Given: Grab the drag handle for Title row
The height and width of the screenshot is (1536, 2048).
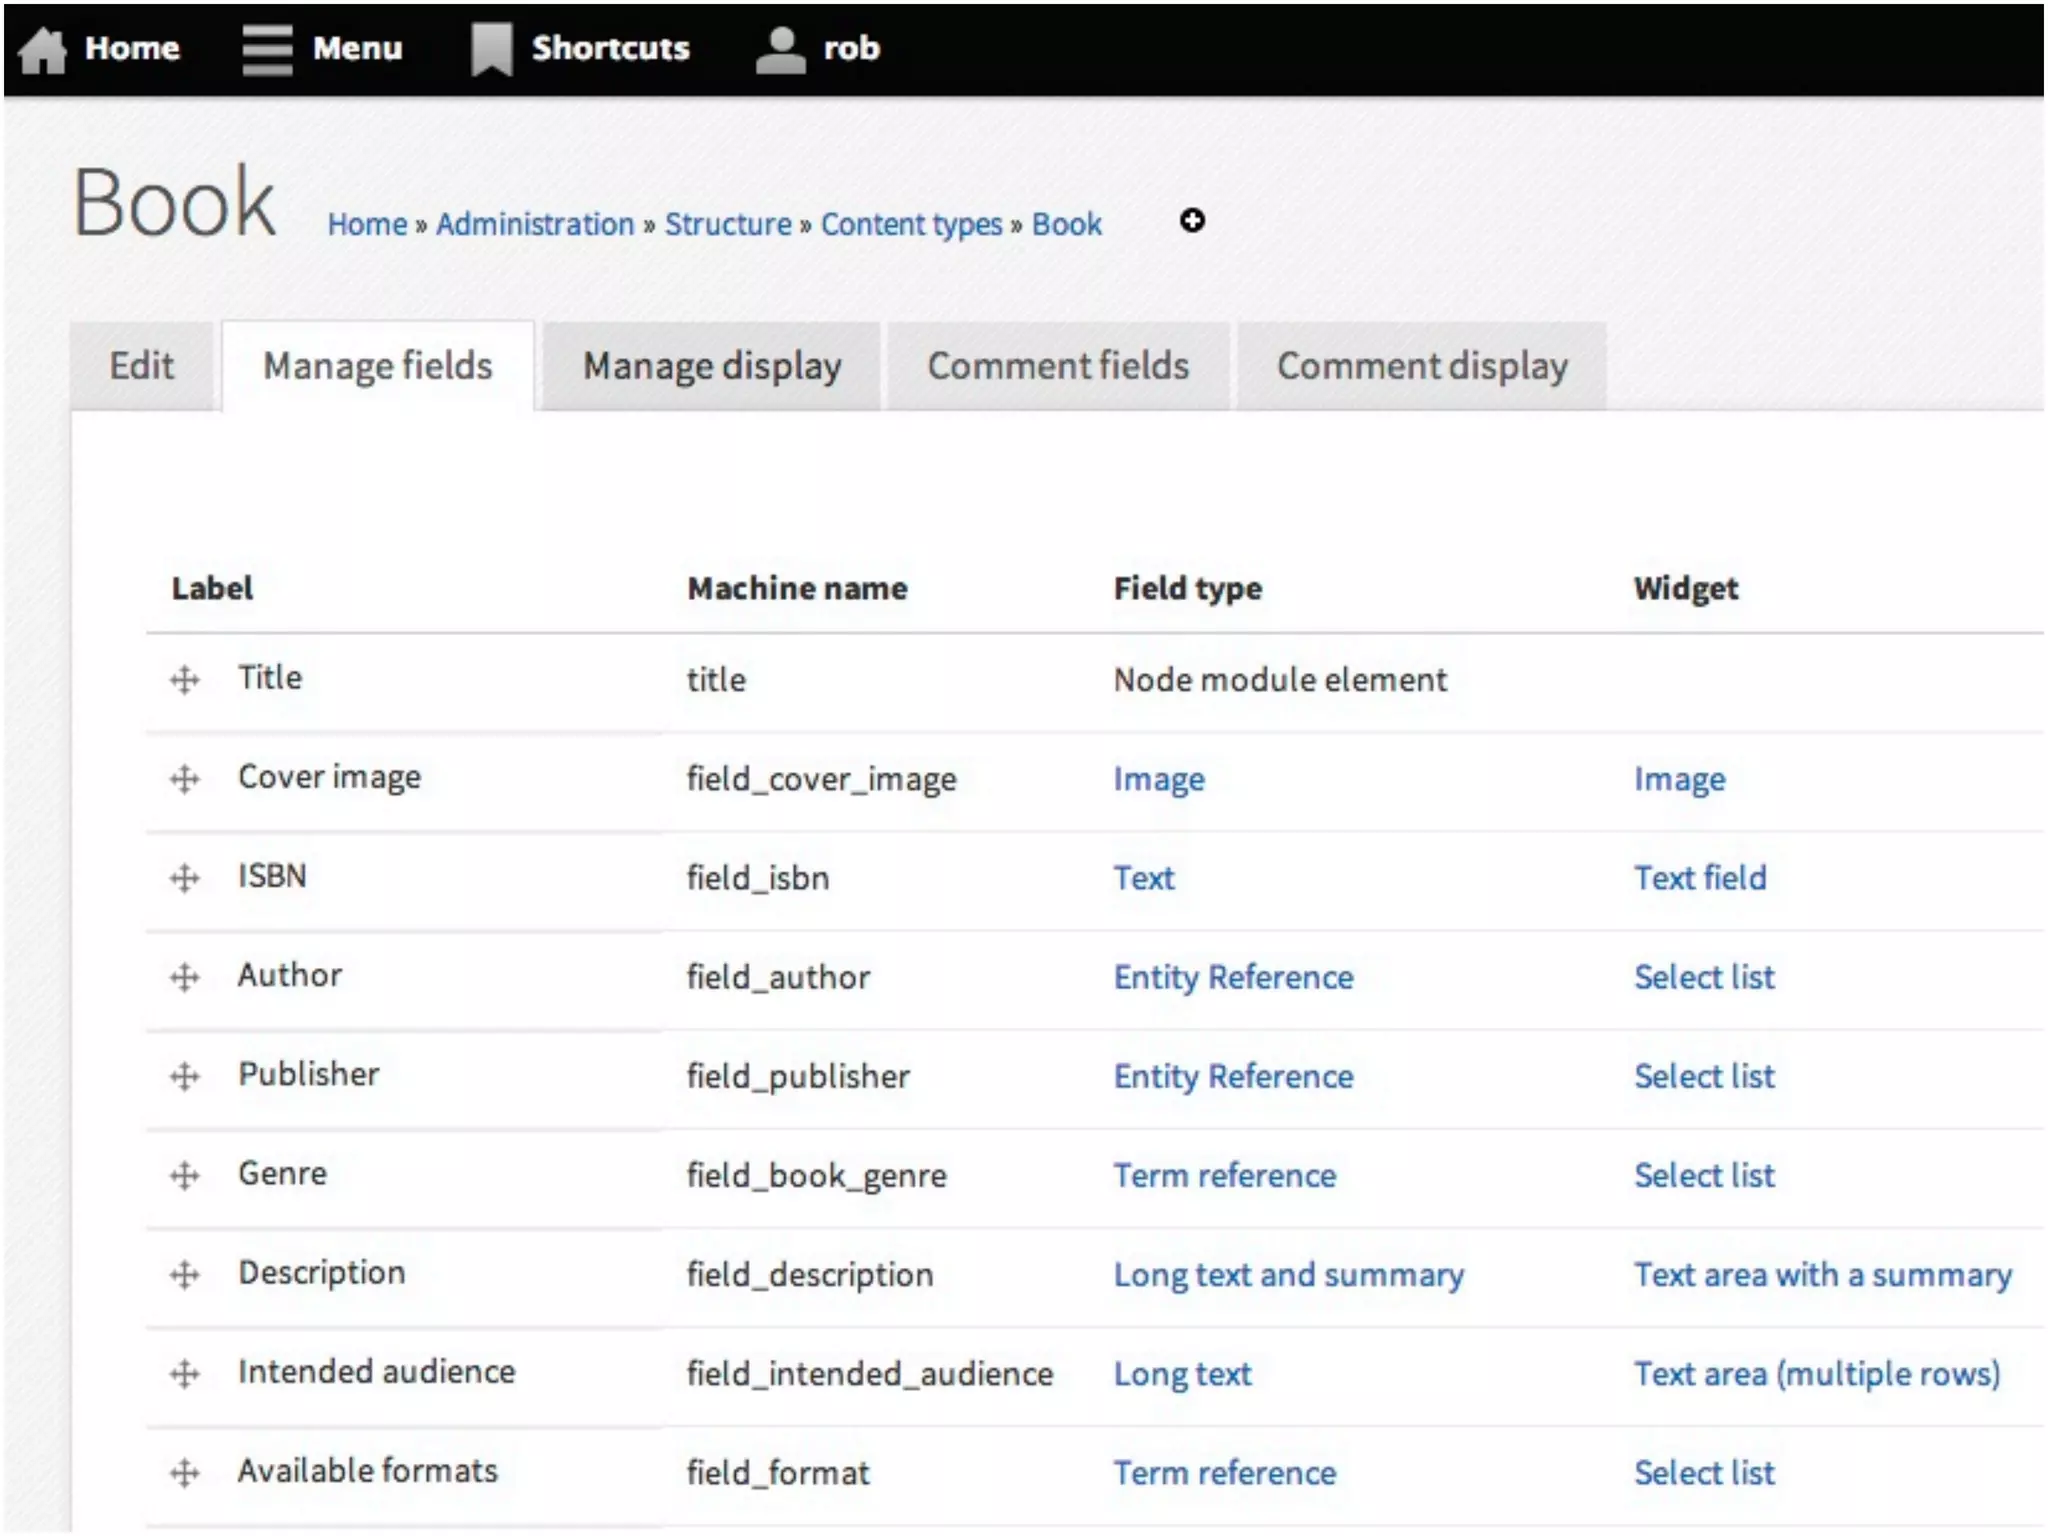Looking at the screenshot, I should 185,681.
